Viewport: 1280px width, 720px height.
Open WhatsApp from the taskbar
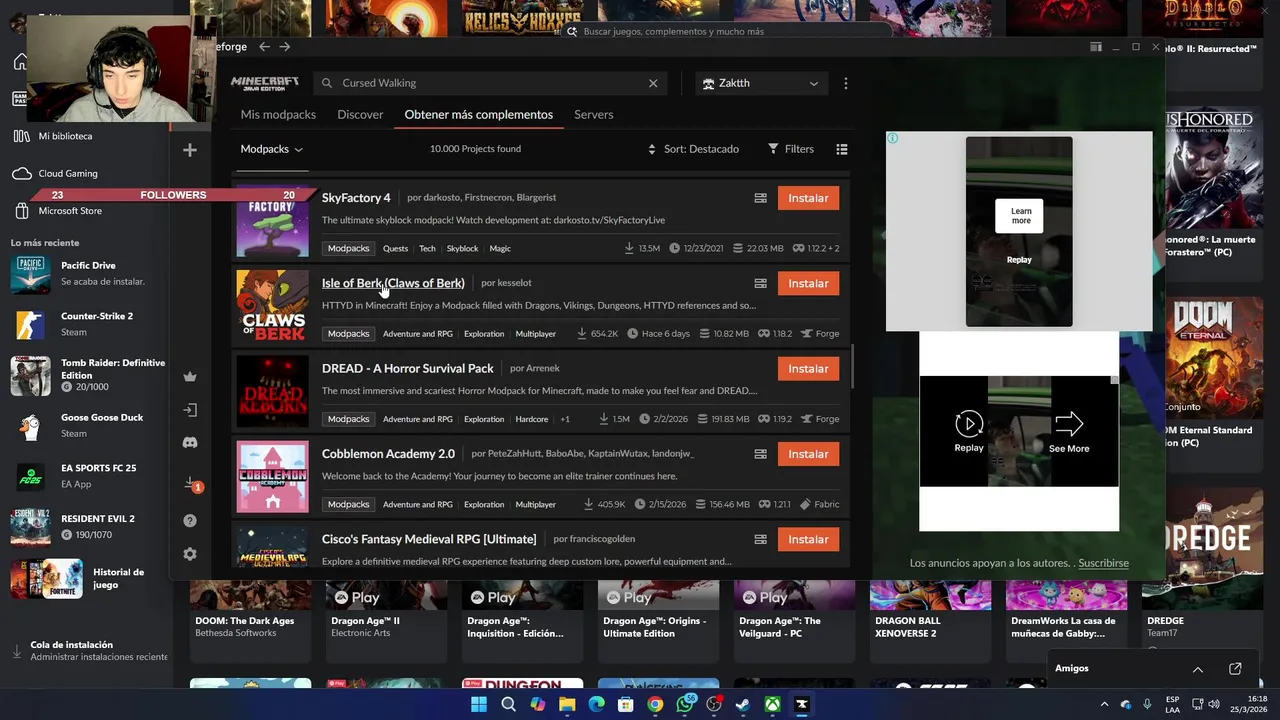685,704
